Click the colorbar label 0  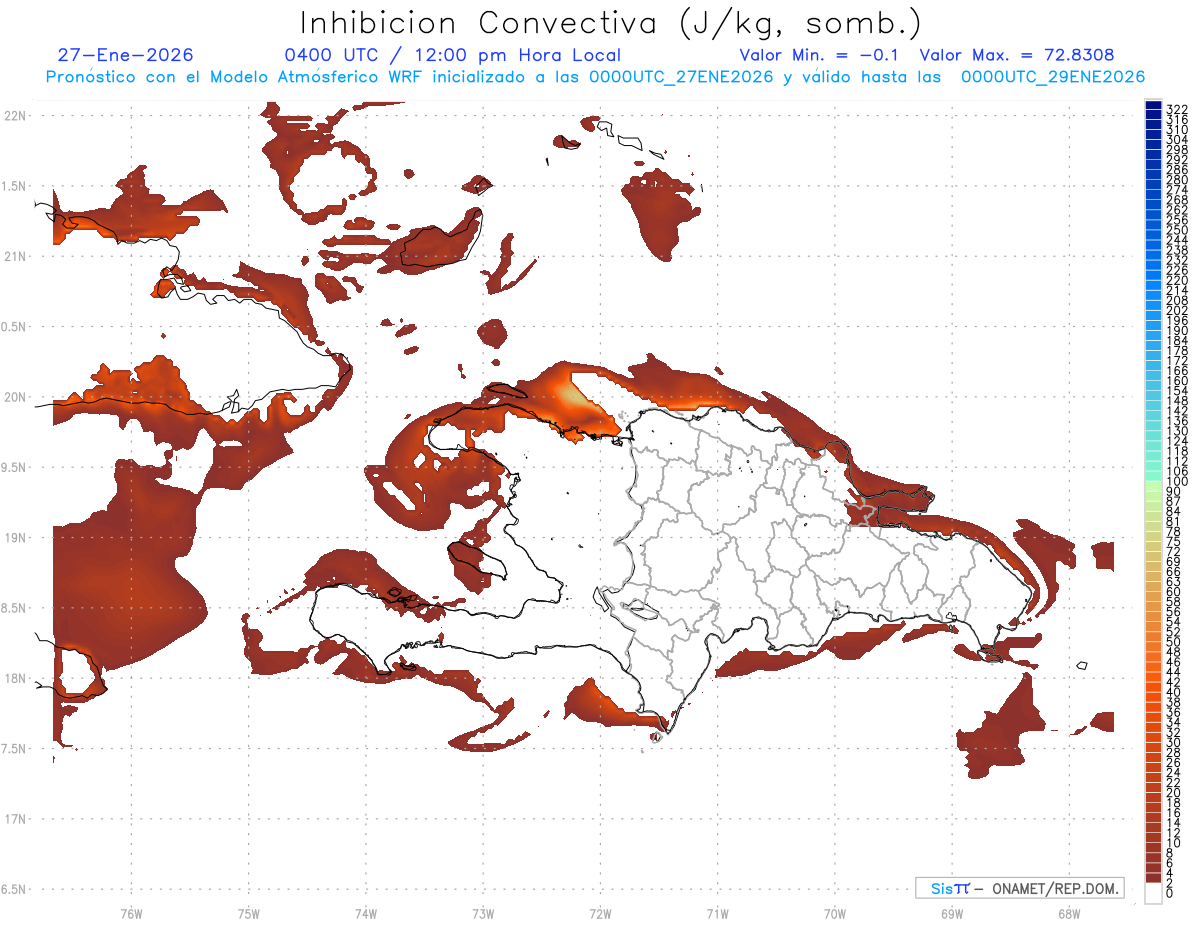click(x=1169, y=893)
